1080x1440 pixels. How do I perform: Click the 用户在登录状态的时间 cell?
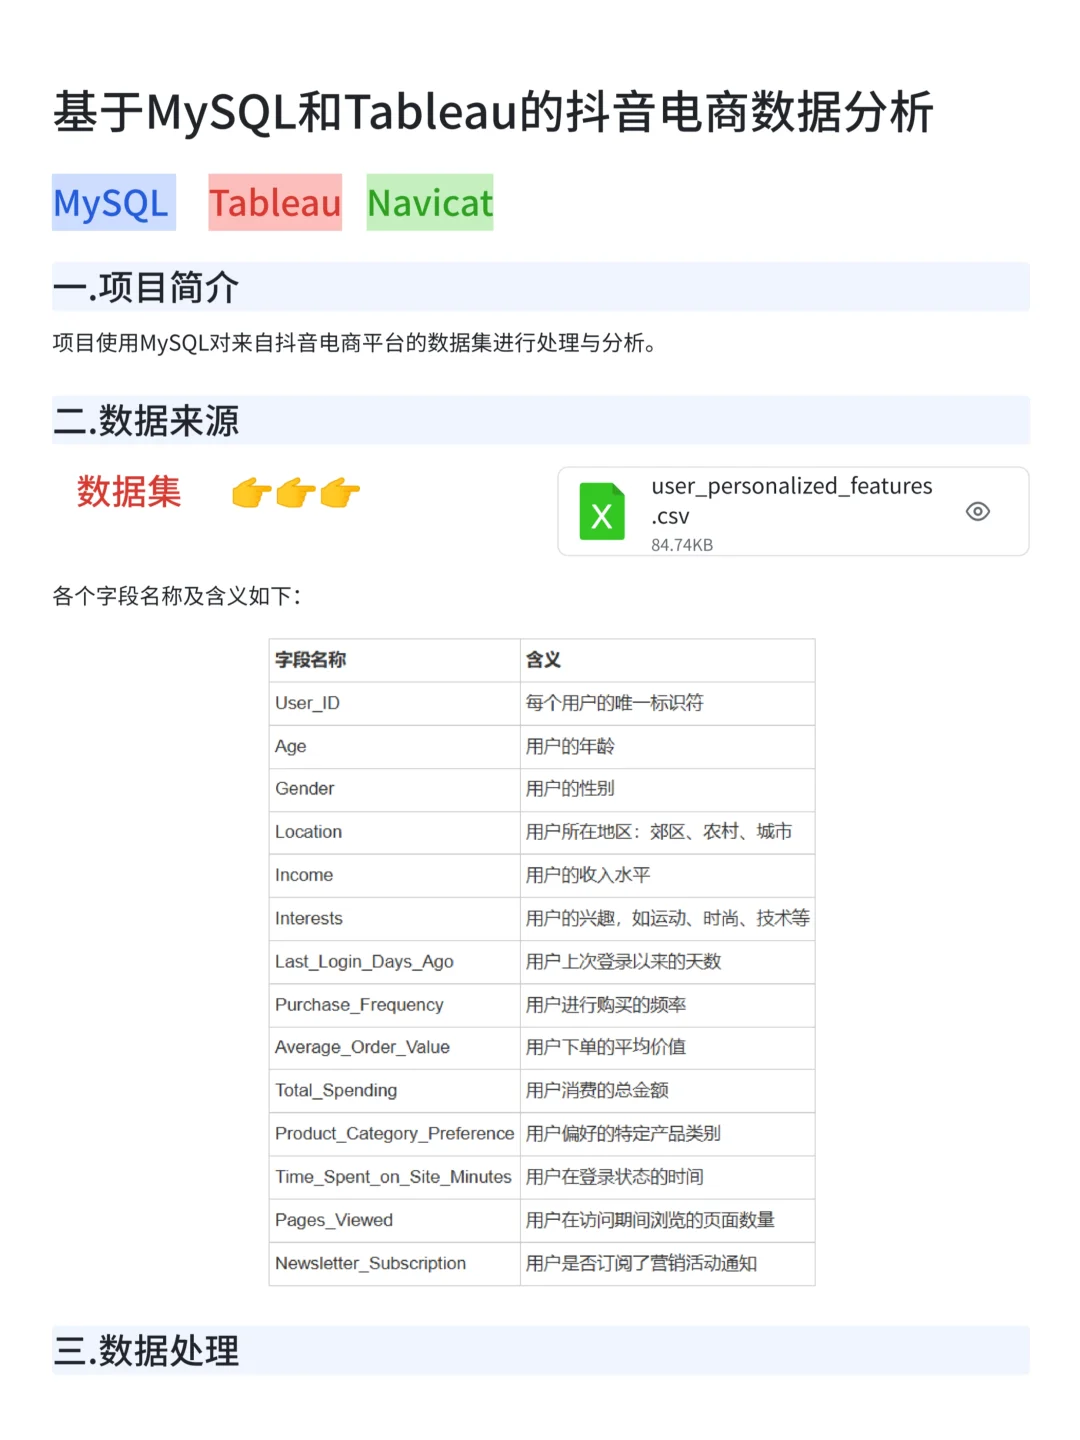[667, 1177]
